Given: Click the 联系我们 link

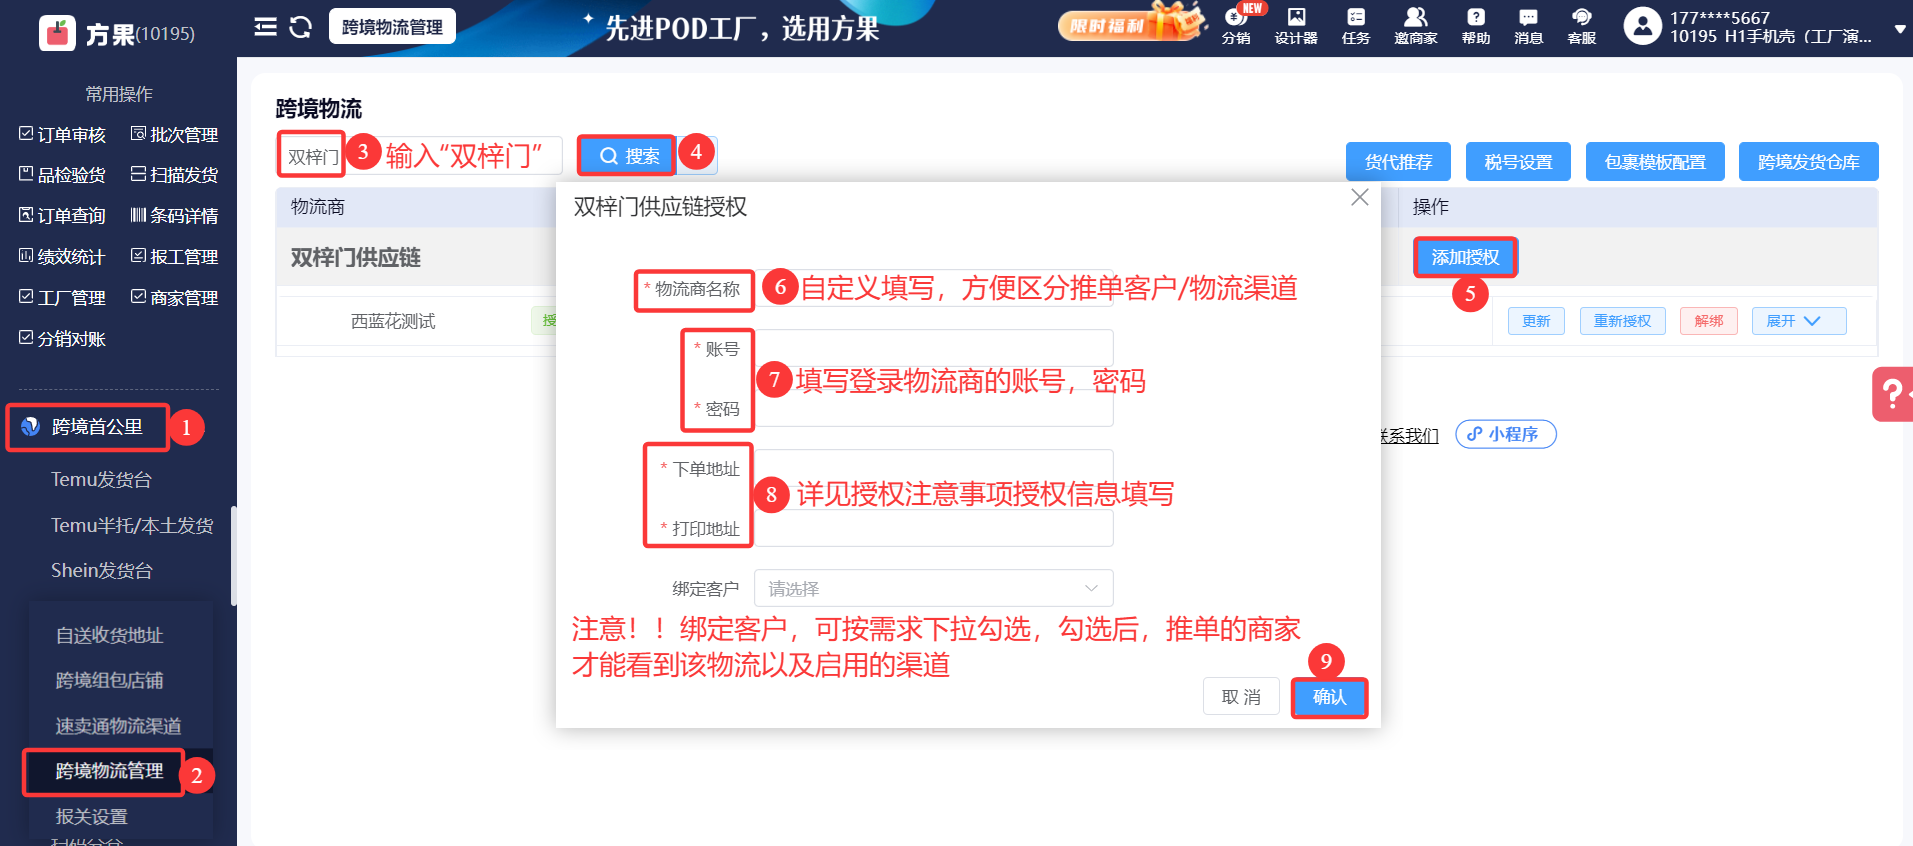Looking at the screenshot, I should pos(1409,435).
